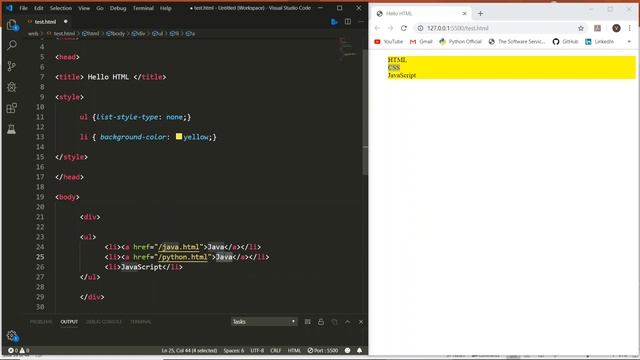
Task: Click the Open Preview icon in editor toolbar
Action: 334,22
